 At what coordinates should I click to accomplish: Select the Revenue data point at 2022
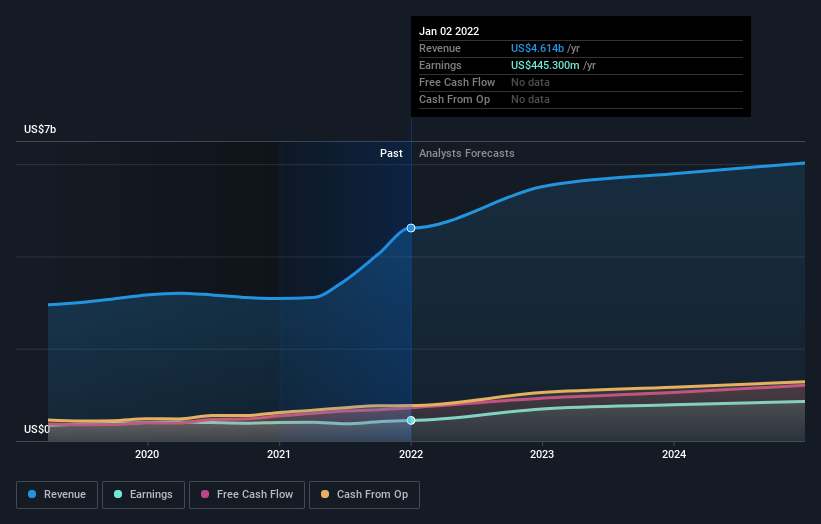[x=411, y=228]
